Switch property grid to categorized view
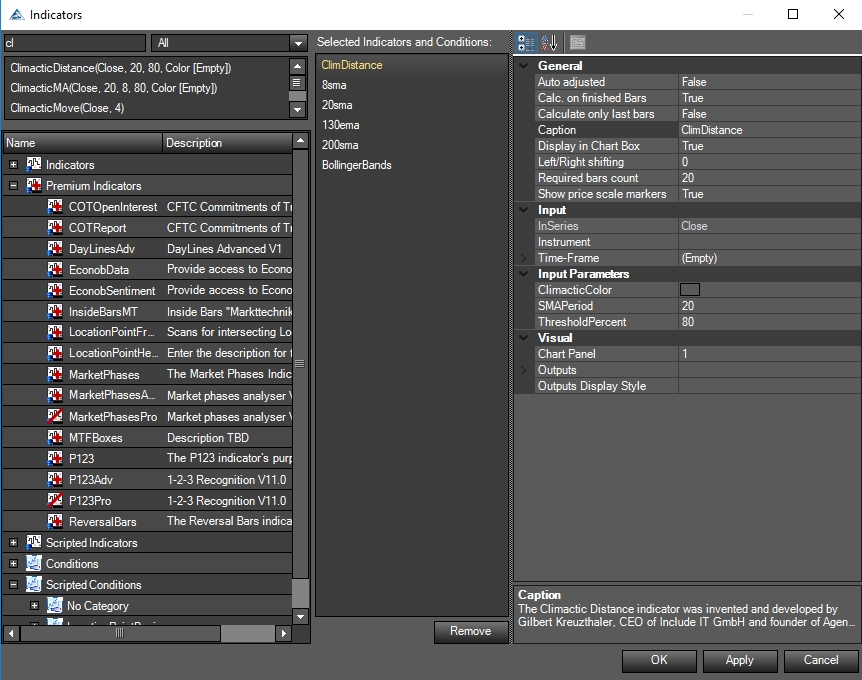Viewport: 862px width, 680px height. tap(525, 43)
